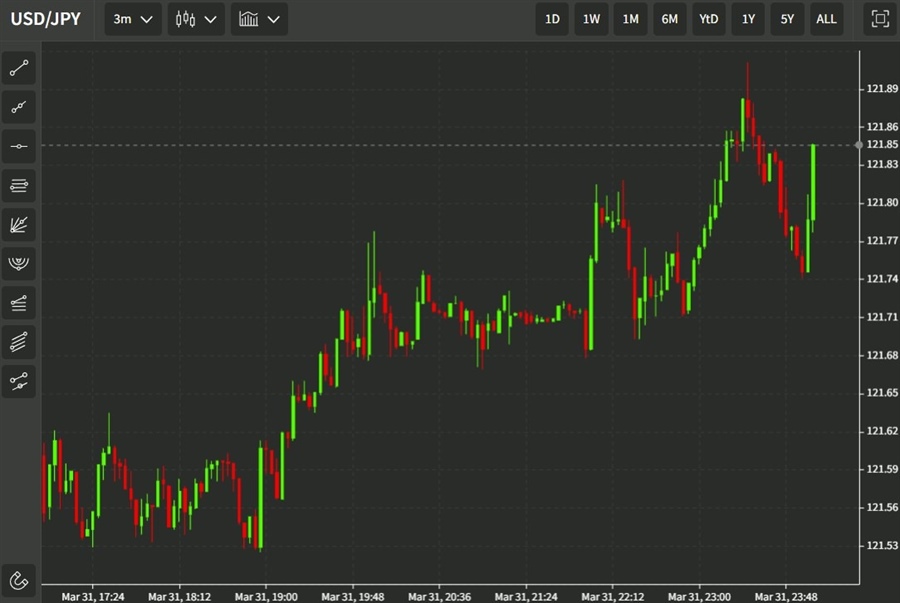The width and height of the screenshot is (900, 603).
Task: Set chart range to 1Y
Action: [x=748, y=19]
